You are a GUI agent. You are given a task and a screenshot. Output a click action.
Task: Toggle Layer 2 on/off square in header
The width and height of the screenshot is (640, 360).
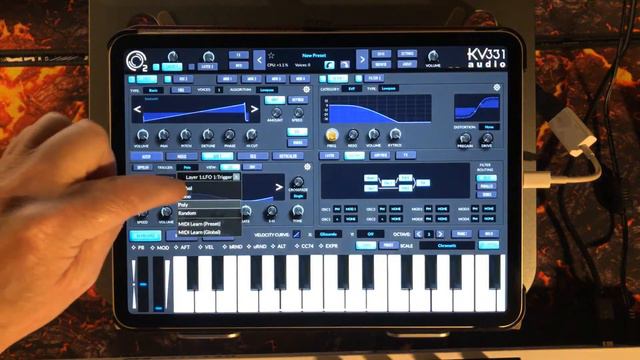click(191, 67)
